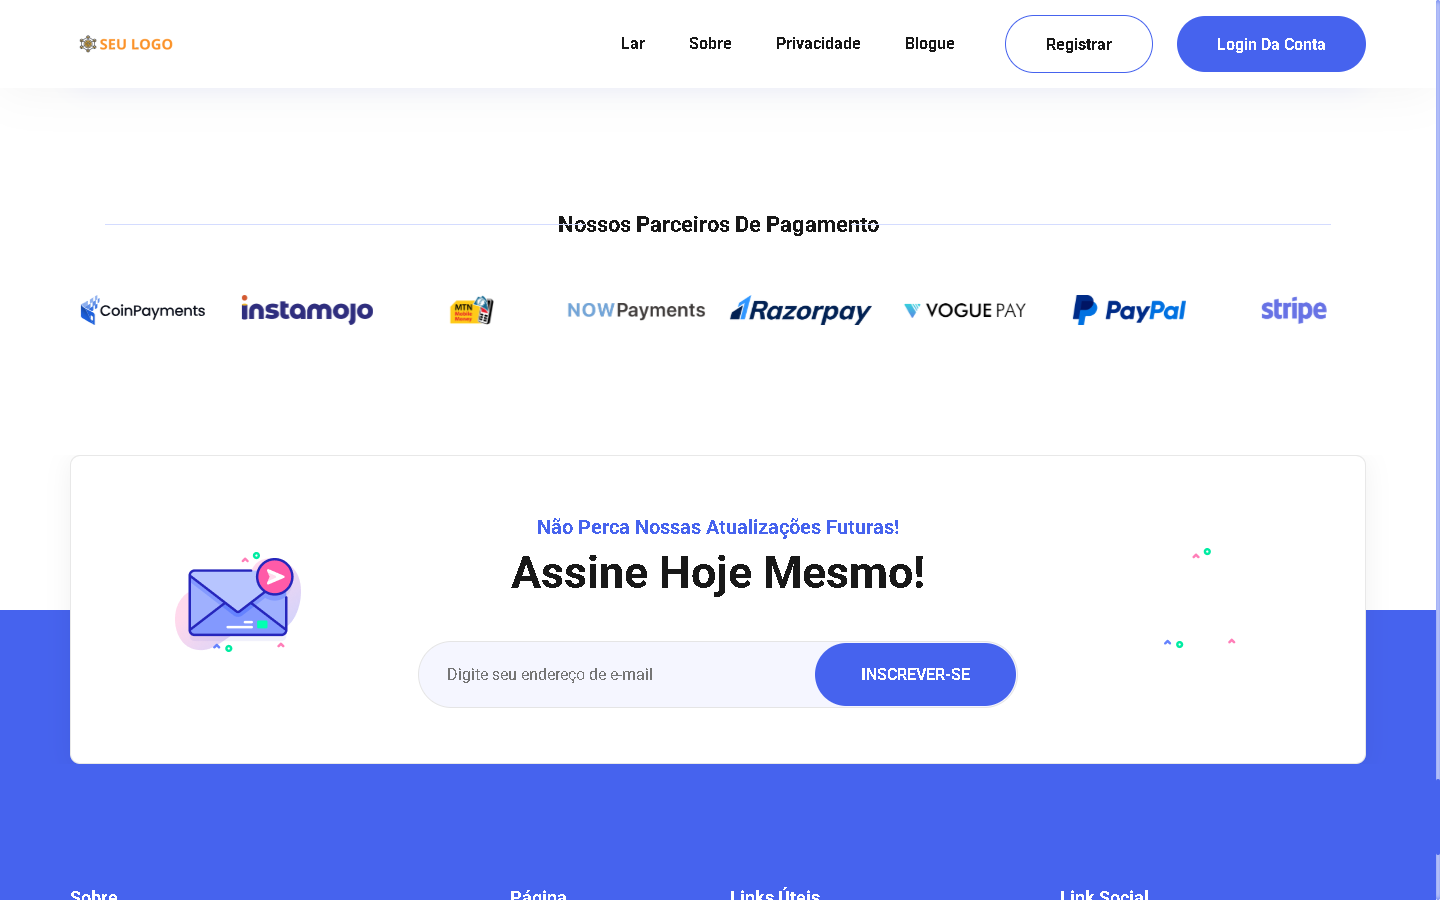
Task: Submit with the INSCREVER-SE button
Action: [916, 674]
